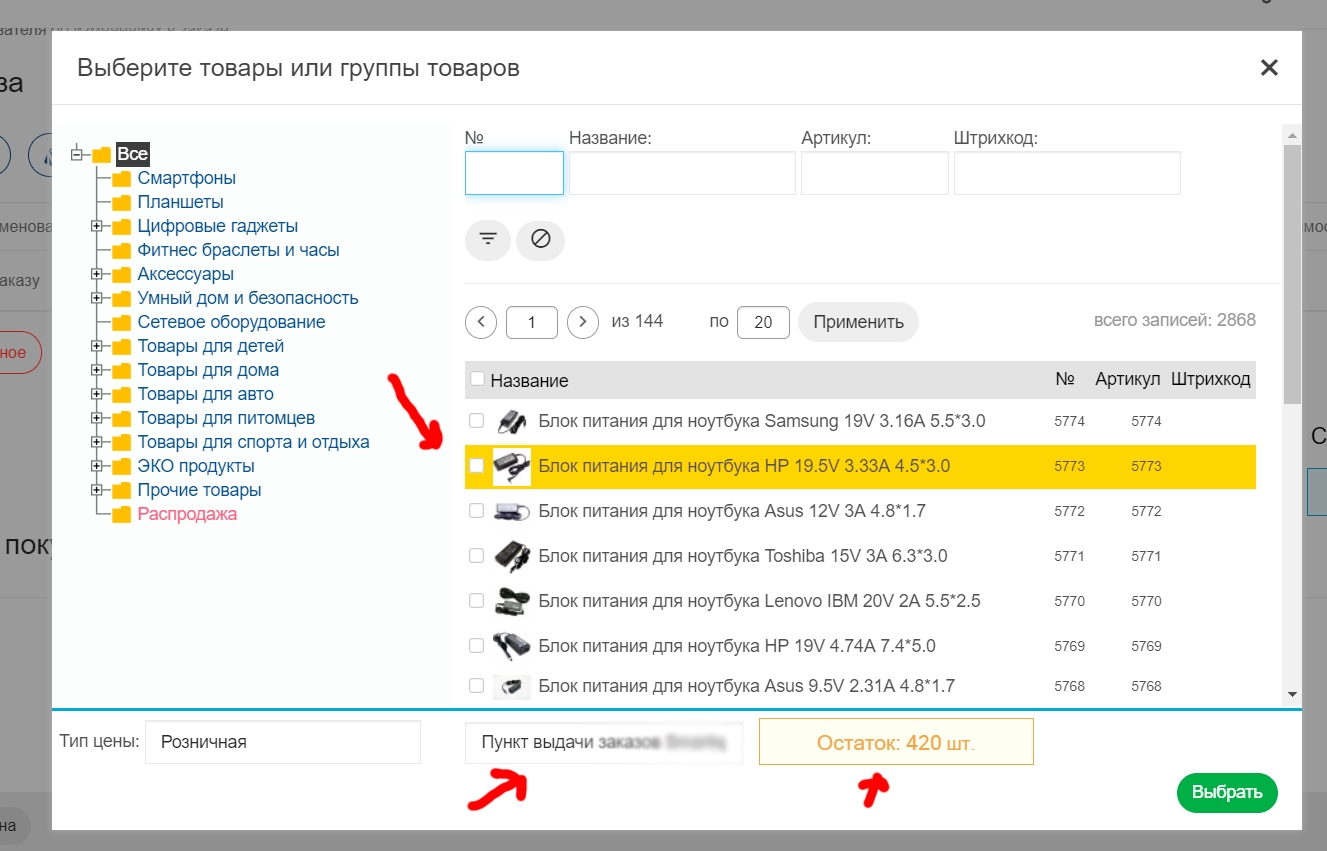Click the list scrollbar down arrow
Screen dimensions: 1327x851
1292,694
